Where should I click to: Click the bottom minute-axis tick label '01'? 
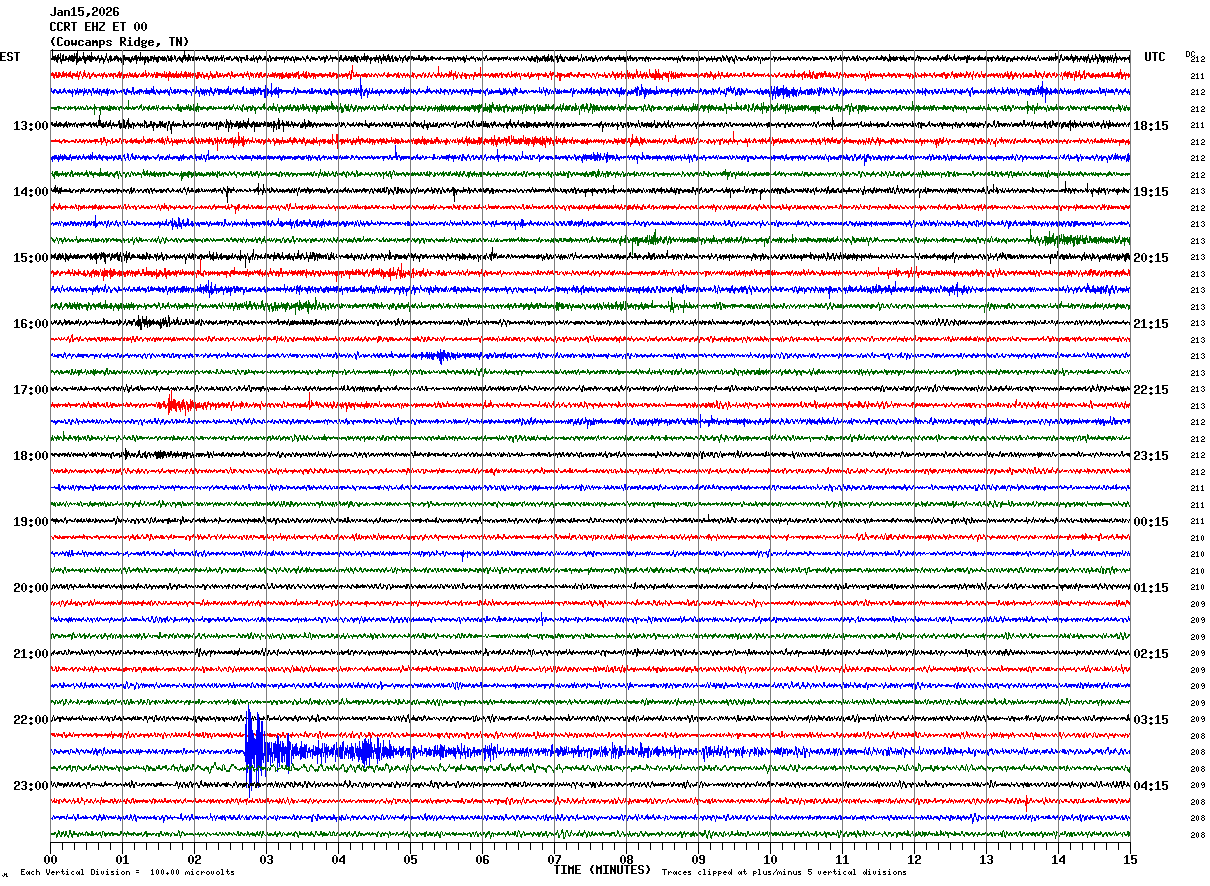tap(122, 859)
